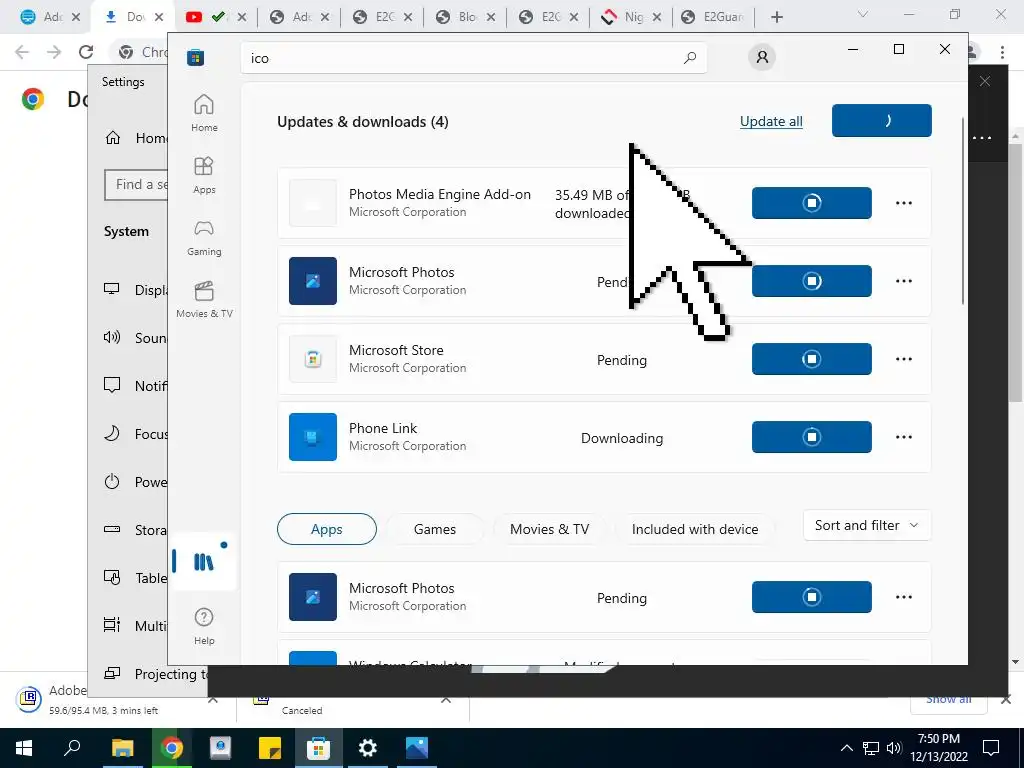The width and height of the screenshot is (1024, 768).
Task: Click the Store search field containing ico
Action: pyautogui.click(x=473, y=58)
